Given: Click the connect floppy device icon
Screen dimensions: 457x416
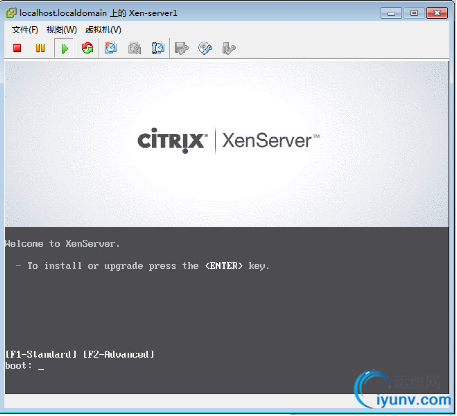Looking at the screenshot, I should tap(182, 48).
